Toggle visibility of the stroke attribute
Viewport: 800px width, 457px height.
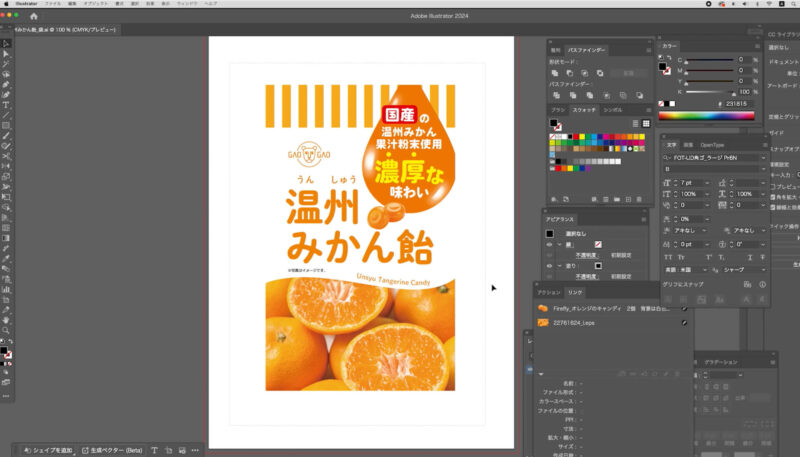click(x=549, y=245)
